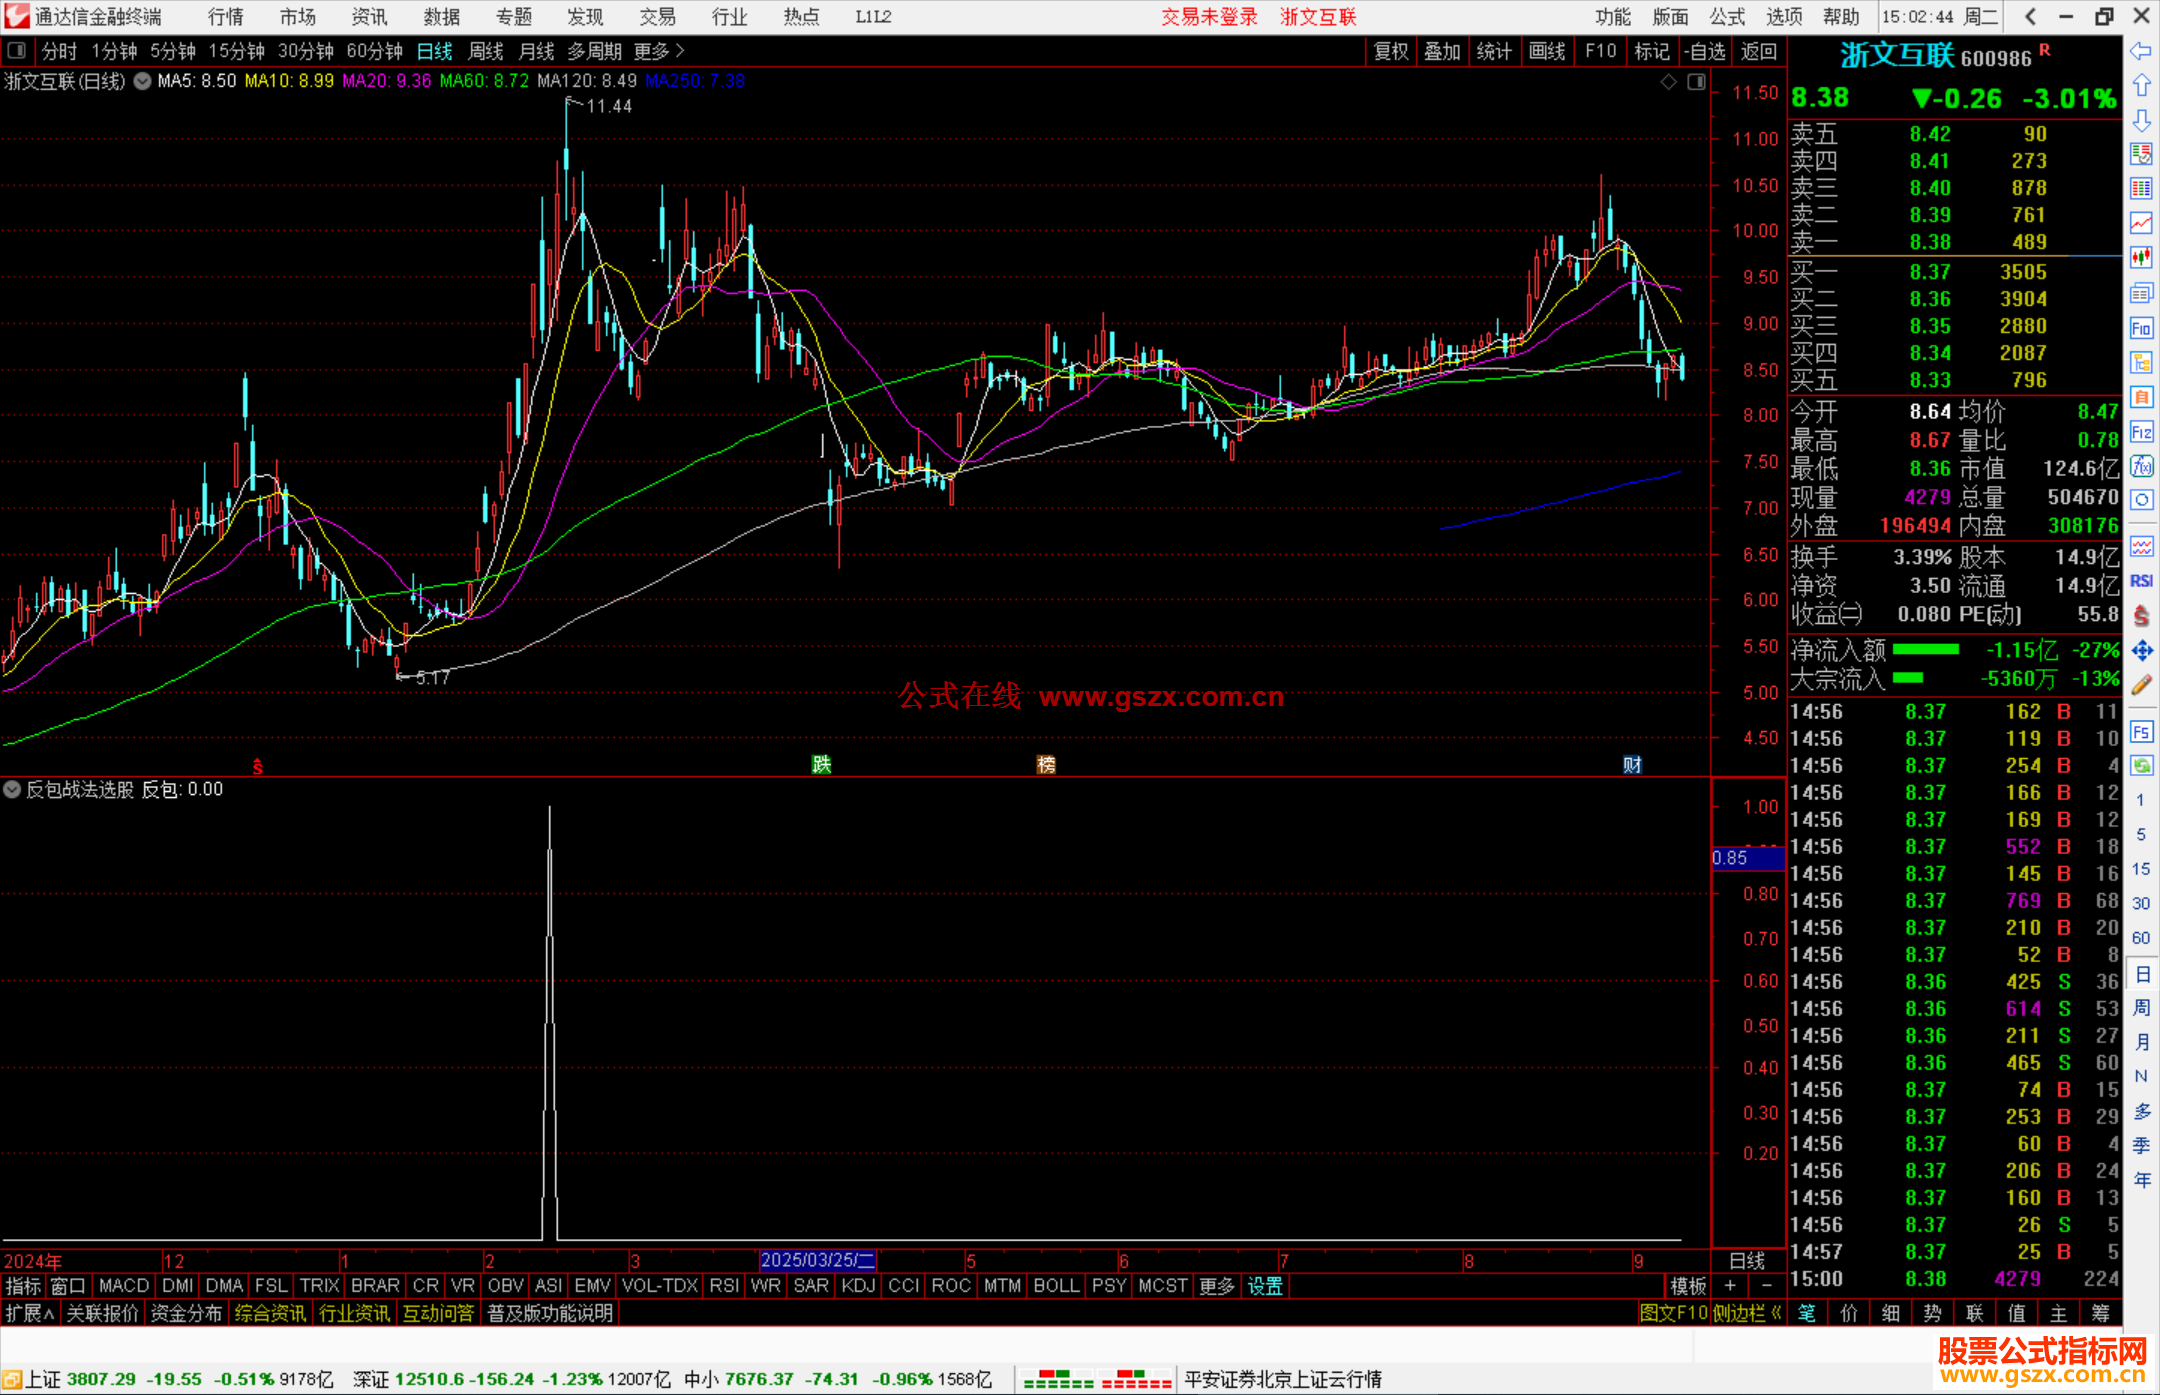Switch period to 15 minutes in sidebar
The height and width of the screenshot is (1395, 2160).
click(2141, 869)
